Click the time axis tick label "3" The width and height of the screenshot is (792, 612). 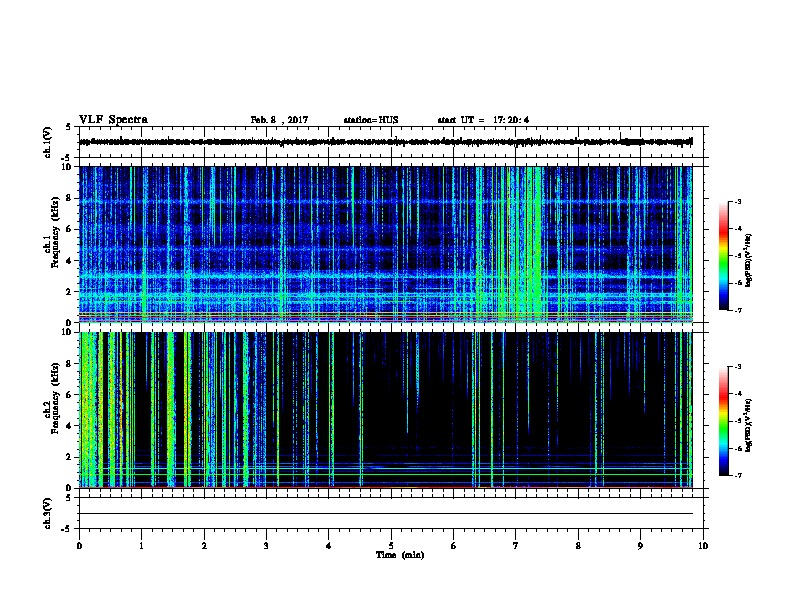point(266,546)
